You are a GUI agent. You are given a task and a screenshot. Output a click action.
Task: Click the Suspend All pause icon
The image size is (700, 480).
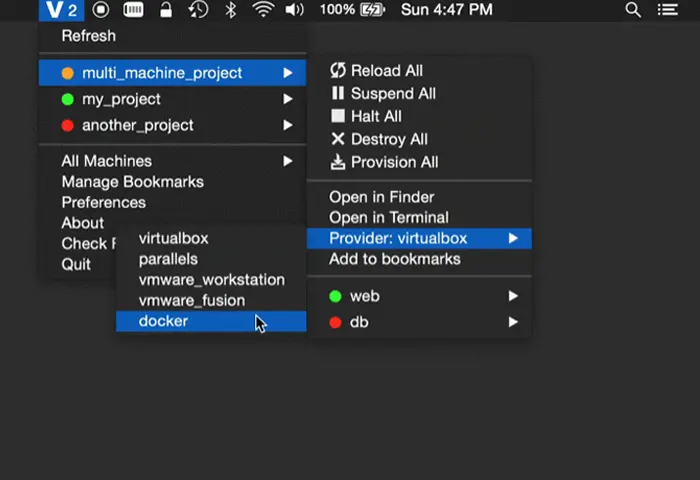(x=338, y=94)
